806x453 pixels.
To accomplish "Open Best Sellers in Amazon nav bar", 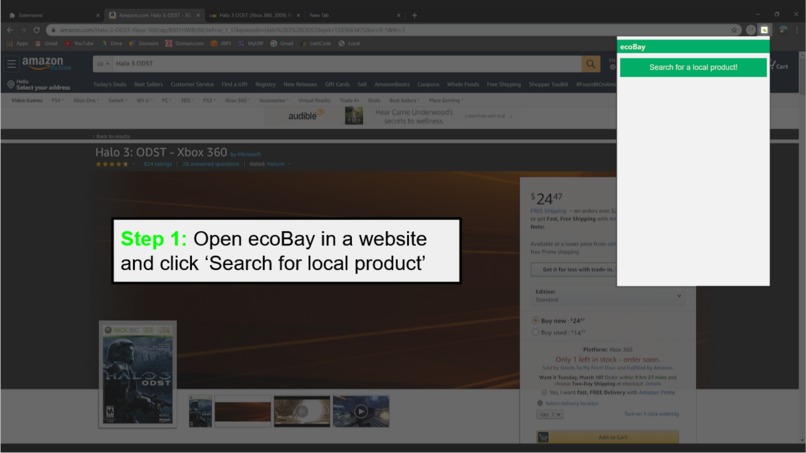I will point(148,84).
